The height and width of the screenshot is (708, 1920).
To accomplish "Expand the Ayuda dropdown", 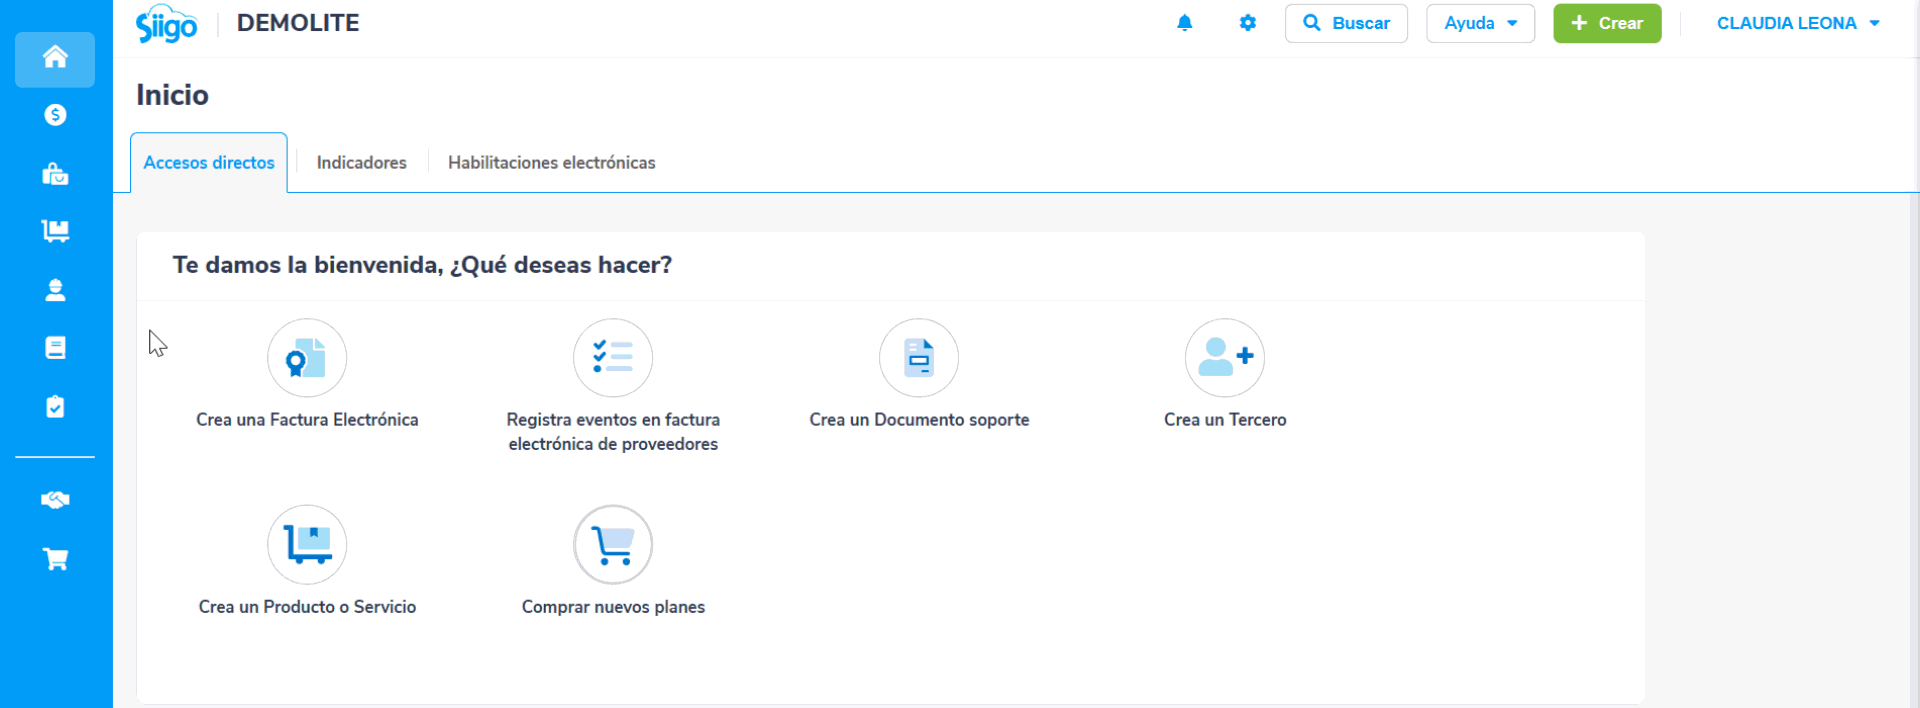I will coord(1480,23).
